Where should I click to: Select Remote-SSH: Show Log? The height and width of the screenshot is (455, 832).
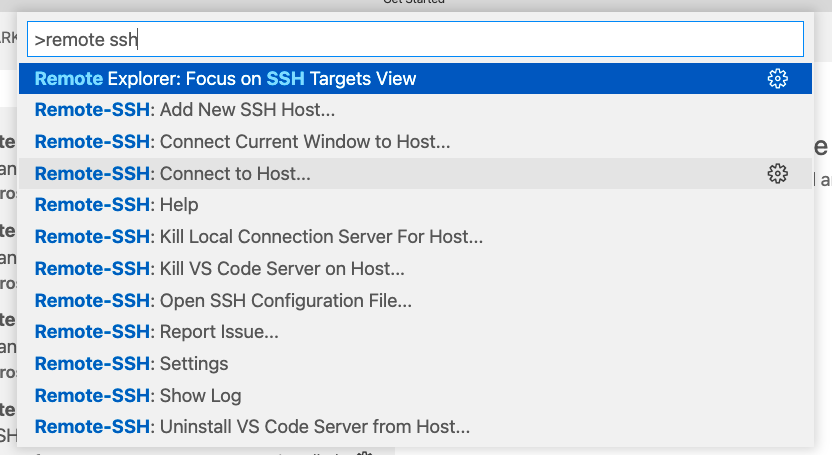click(415, 395)
